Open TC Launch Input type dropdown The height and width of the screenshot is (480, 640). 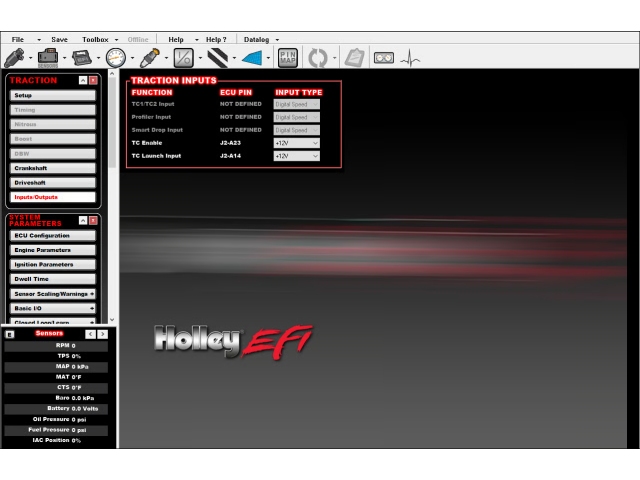point(297,156)
